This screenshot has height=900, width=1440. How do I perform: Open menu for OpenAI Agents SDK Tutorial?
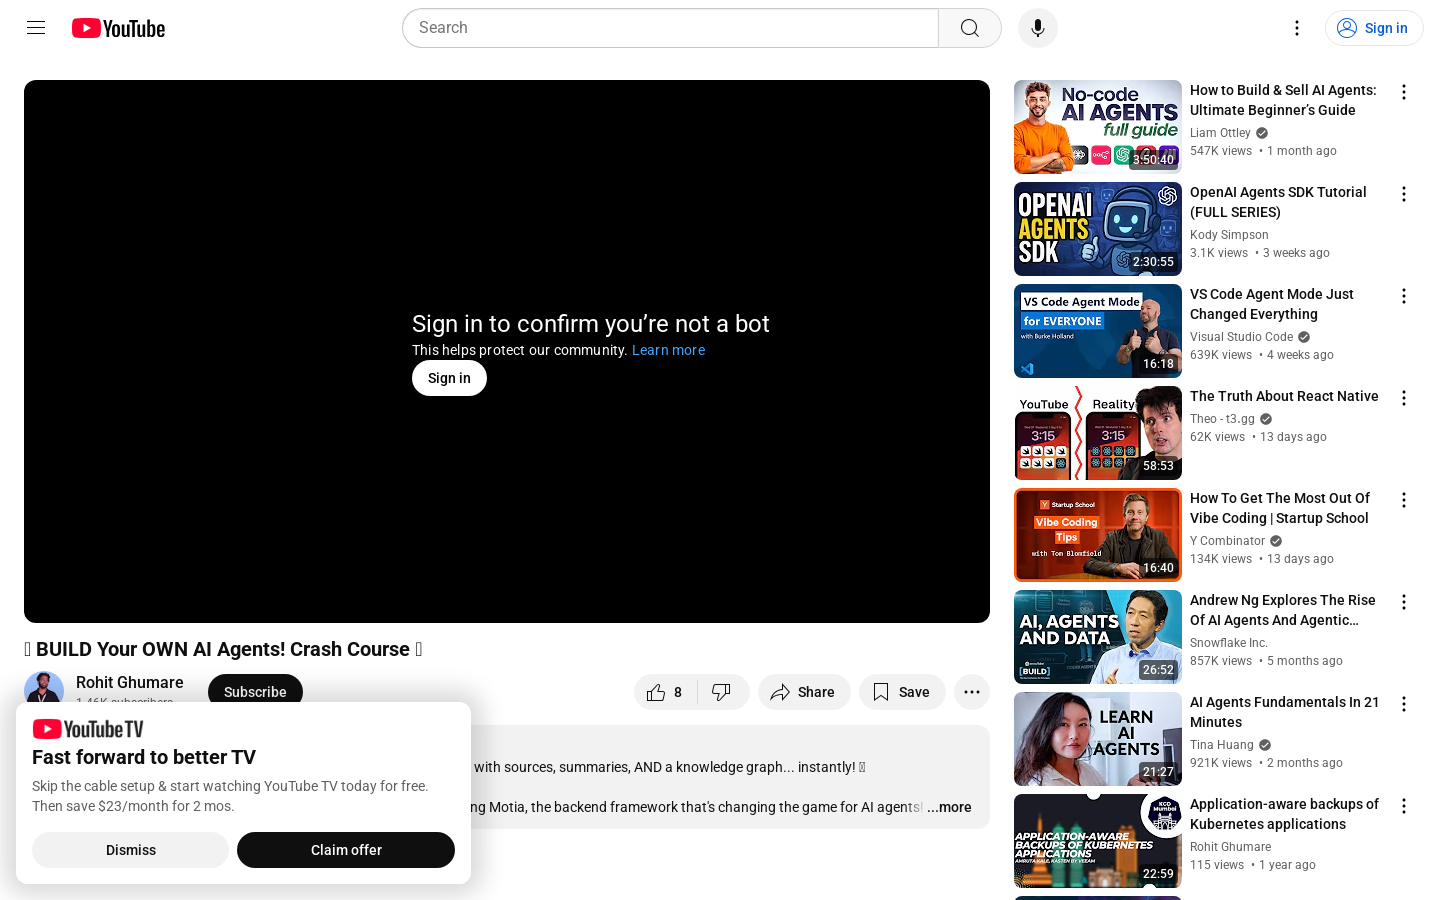pos(1404,194)
